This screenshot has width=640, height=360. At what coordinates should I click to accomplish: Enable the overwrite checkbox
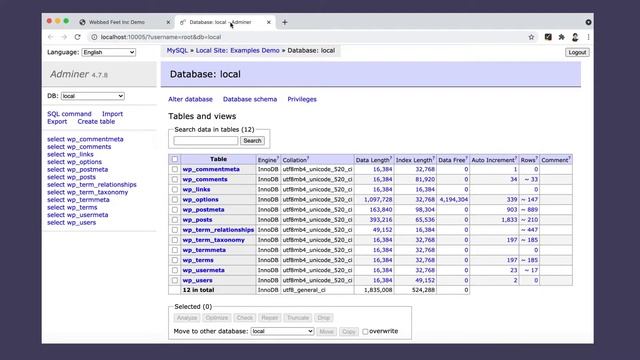tap(365, 331)
